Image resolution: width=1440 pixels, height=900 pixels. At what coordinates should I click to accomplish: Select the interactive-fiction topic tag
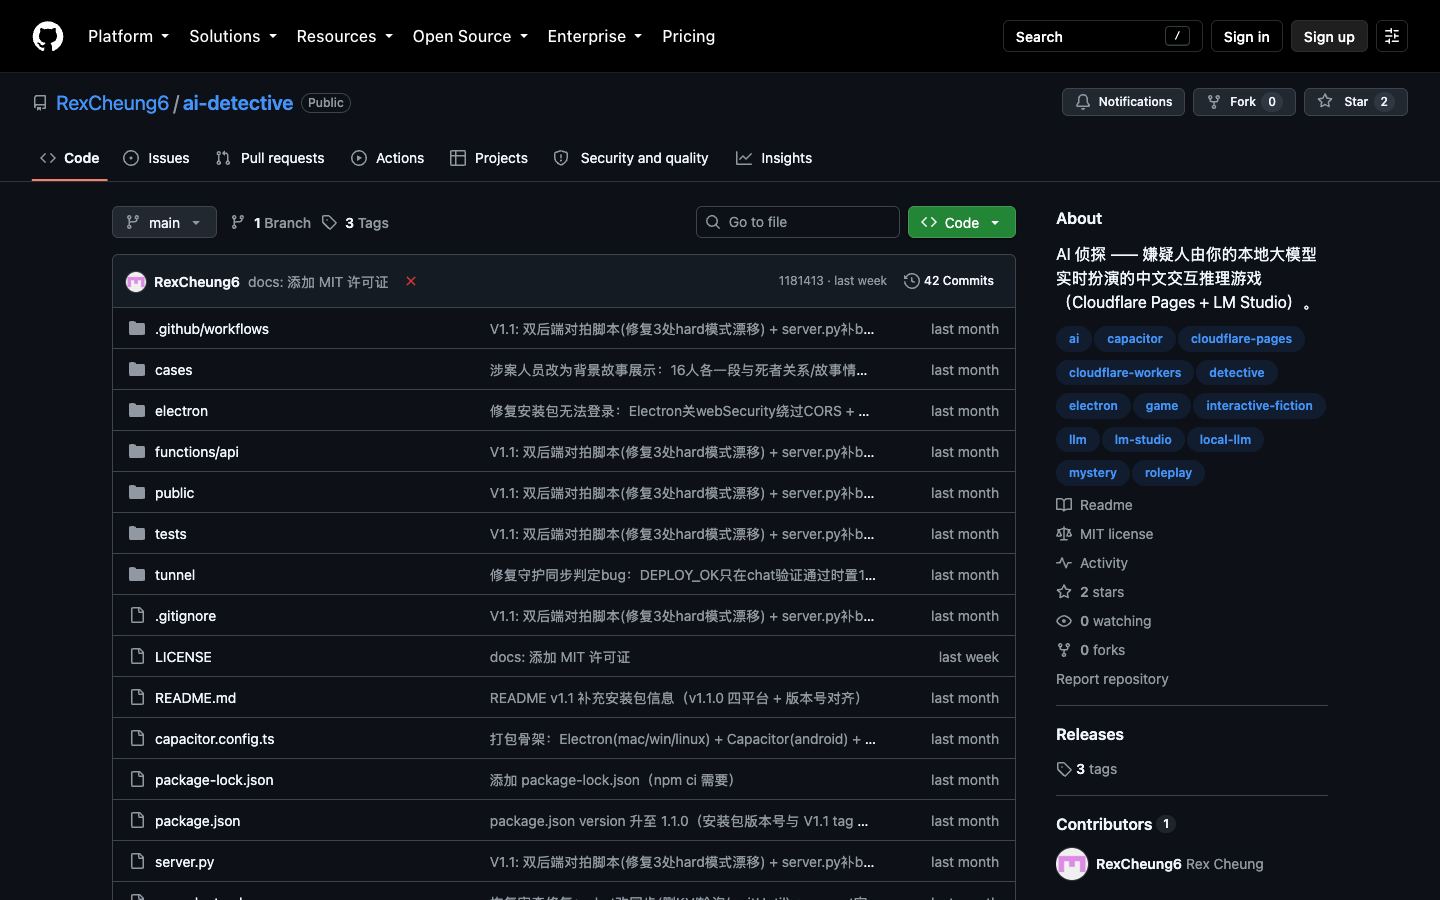click(x=1259, y=406)
